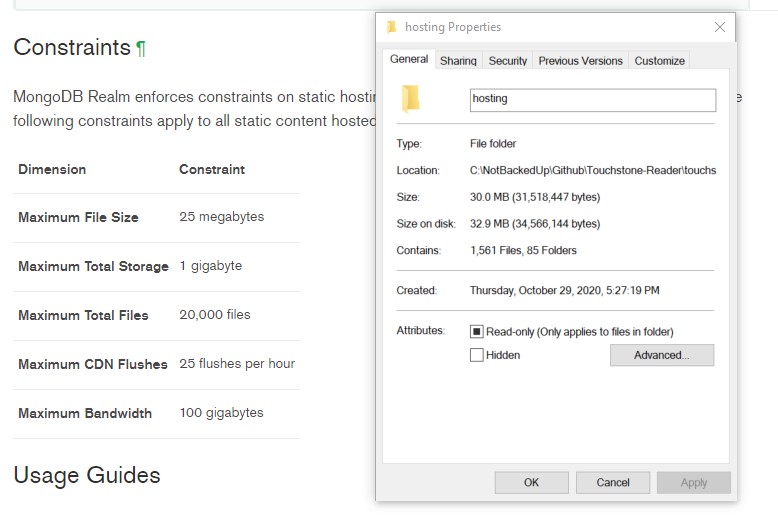
Task: Click the folder name input field
Action: click(592, 100)
